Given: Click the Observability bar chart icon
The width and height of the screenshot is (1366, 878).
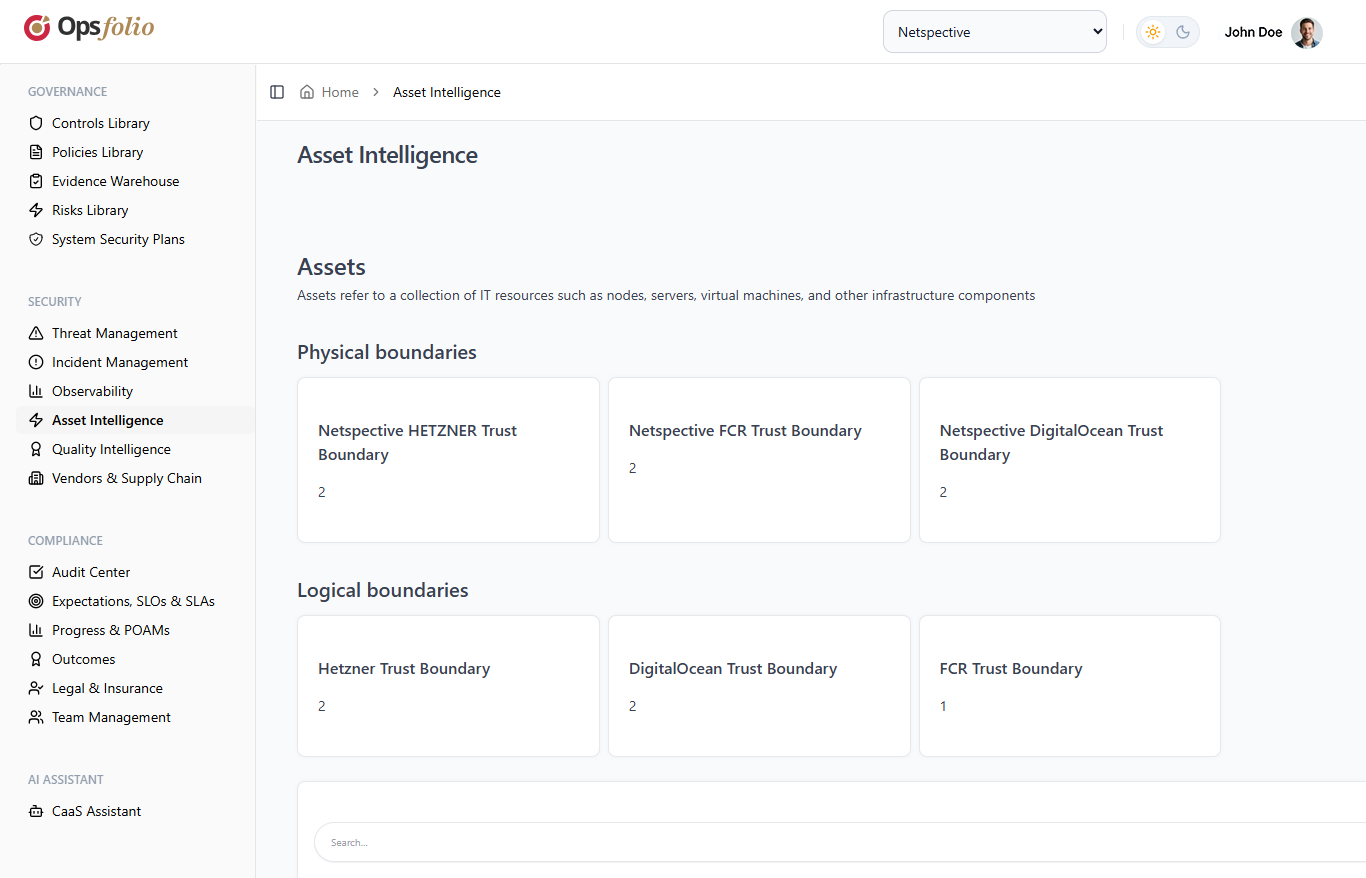Looking at the screenshot, I should 36,391.
